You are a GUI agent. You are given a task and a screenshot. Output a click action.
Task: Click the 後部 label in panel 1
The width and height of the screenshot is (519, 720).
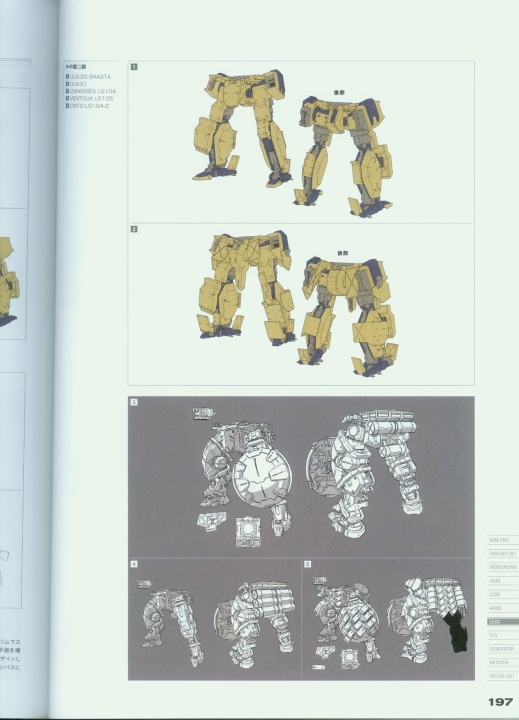click(339, 92)
